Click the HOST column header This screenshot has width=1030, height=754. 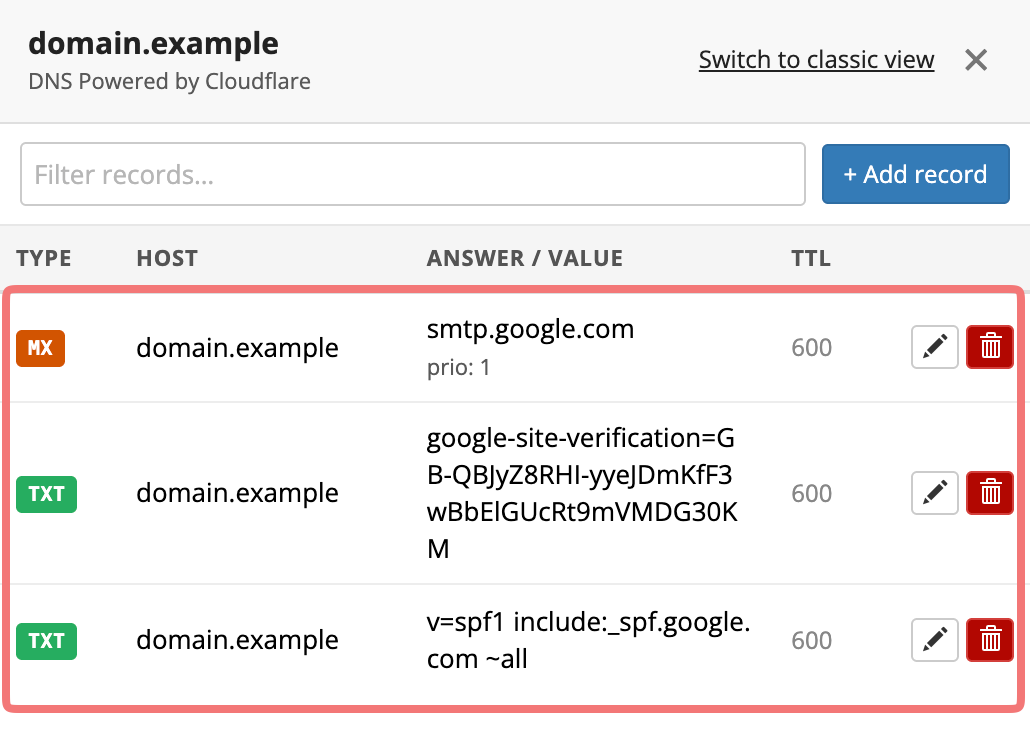167,258
